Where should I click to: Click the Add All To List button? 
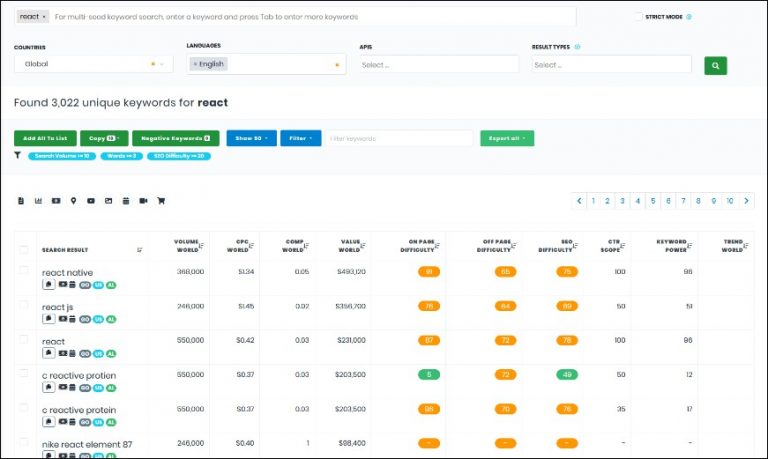45,138
